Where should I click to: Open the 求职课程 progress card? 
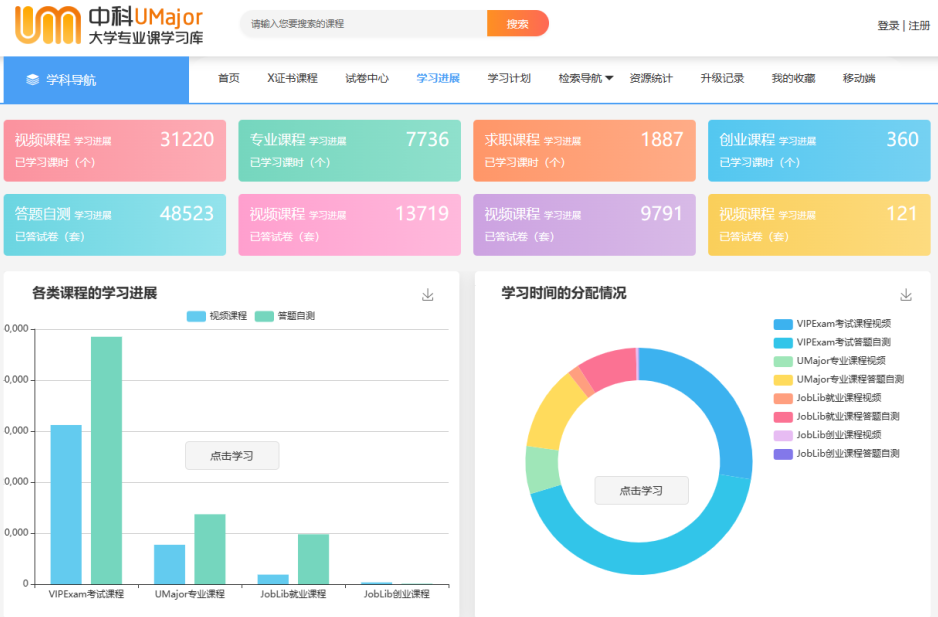[584, 150]
